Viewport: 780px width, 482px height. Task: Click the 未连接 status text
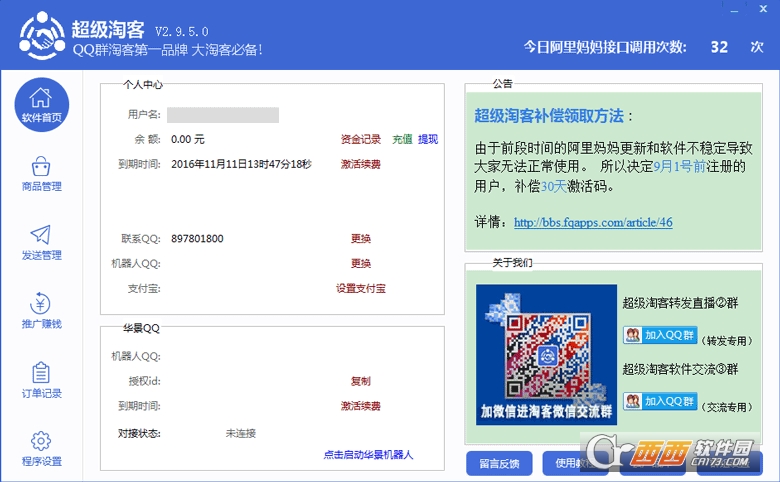coord(241,433)
